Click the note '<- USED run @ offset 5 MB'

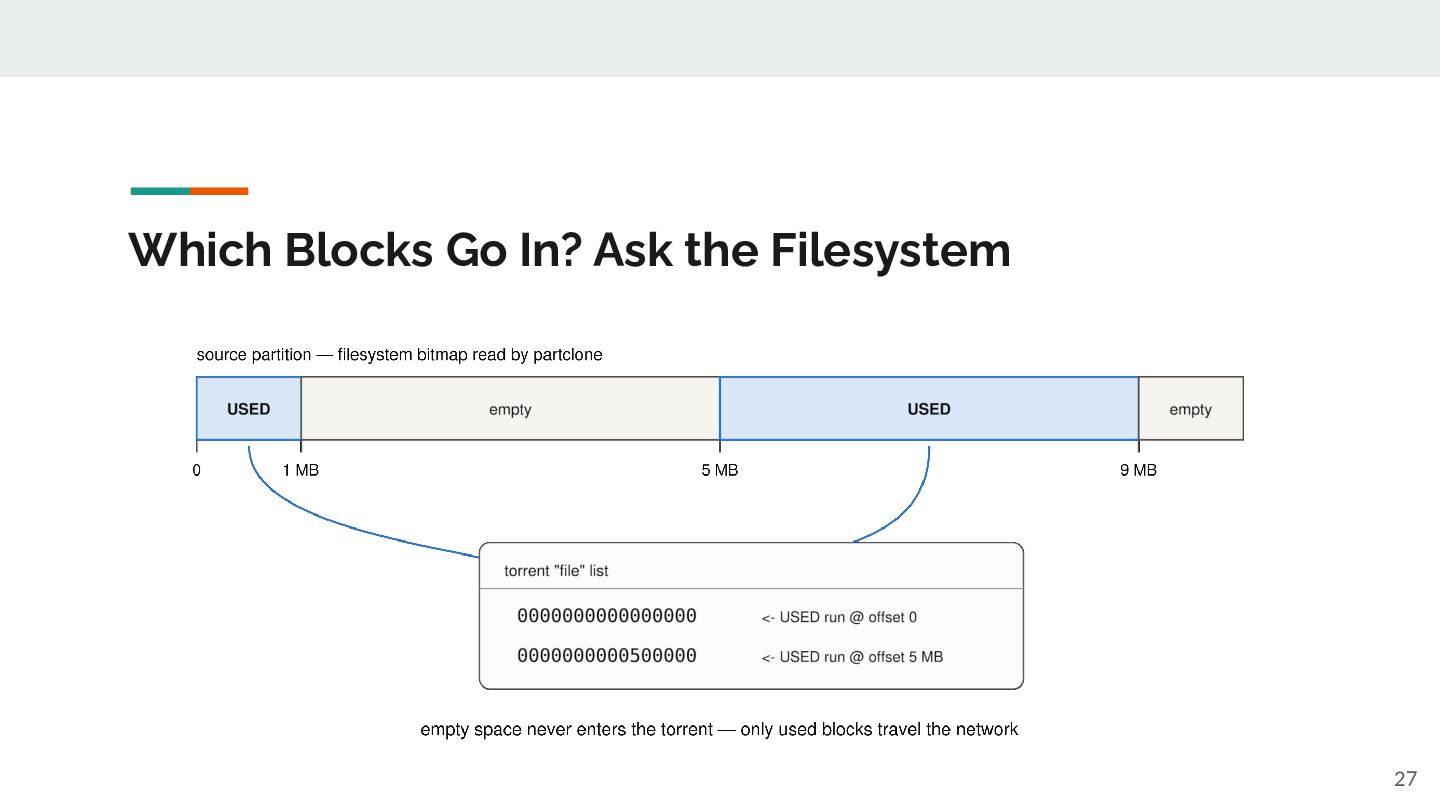[x=852, y=657]
